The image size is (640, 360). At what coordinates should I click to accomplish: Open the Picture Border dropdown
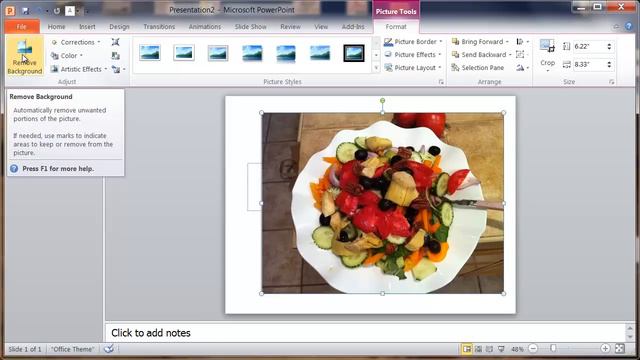(x=413, y=42)
